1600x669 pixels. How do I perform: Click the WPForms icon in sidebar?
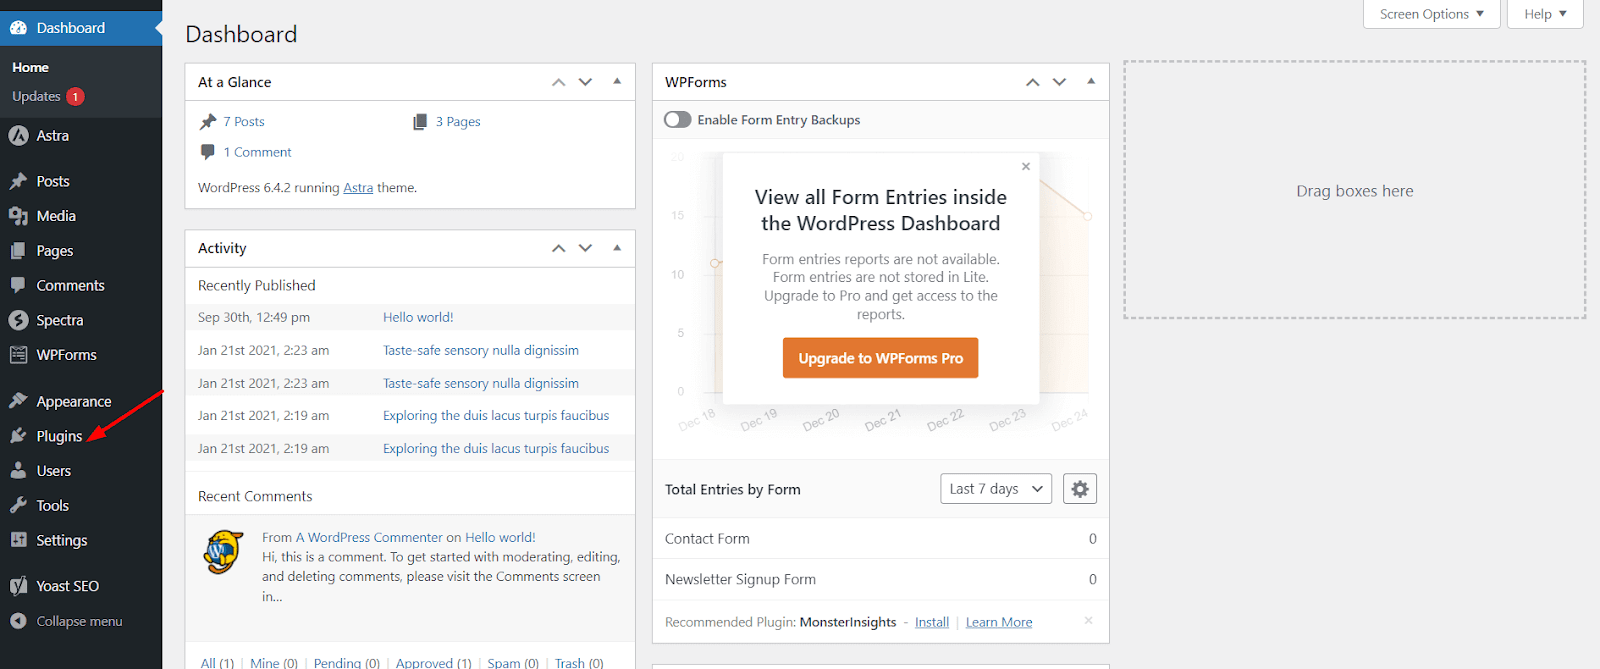tap(18, 355)
